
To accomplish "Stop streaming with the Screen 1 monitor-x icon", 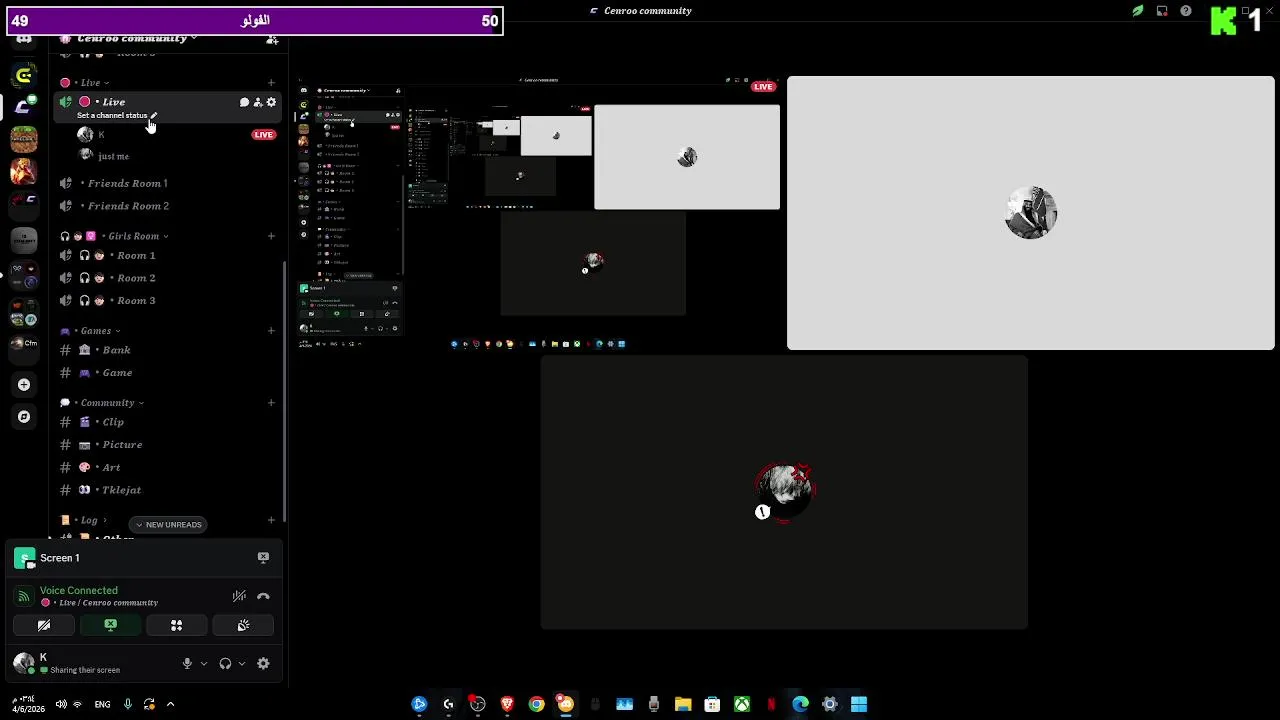I will pyautogui.click(x=263, y=557).
